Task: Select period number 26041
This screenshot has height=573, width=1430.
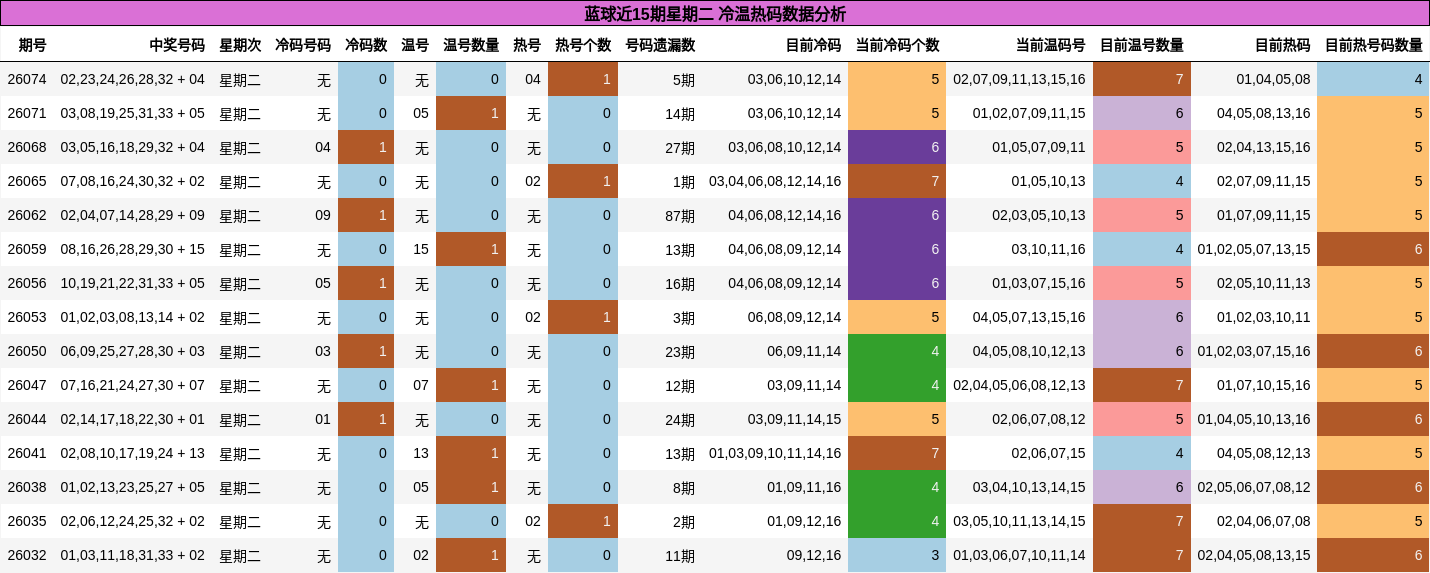Action: coord(27,453)
